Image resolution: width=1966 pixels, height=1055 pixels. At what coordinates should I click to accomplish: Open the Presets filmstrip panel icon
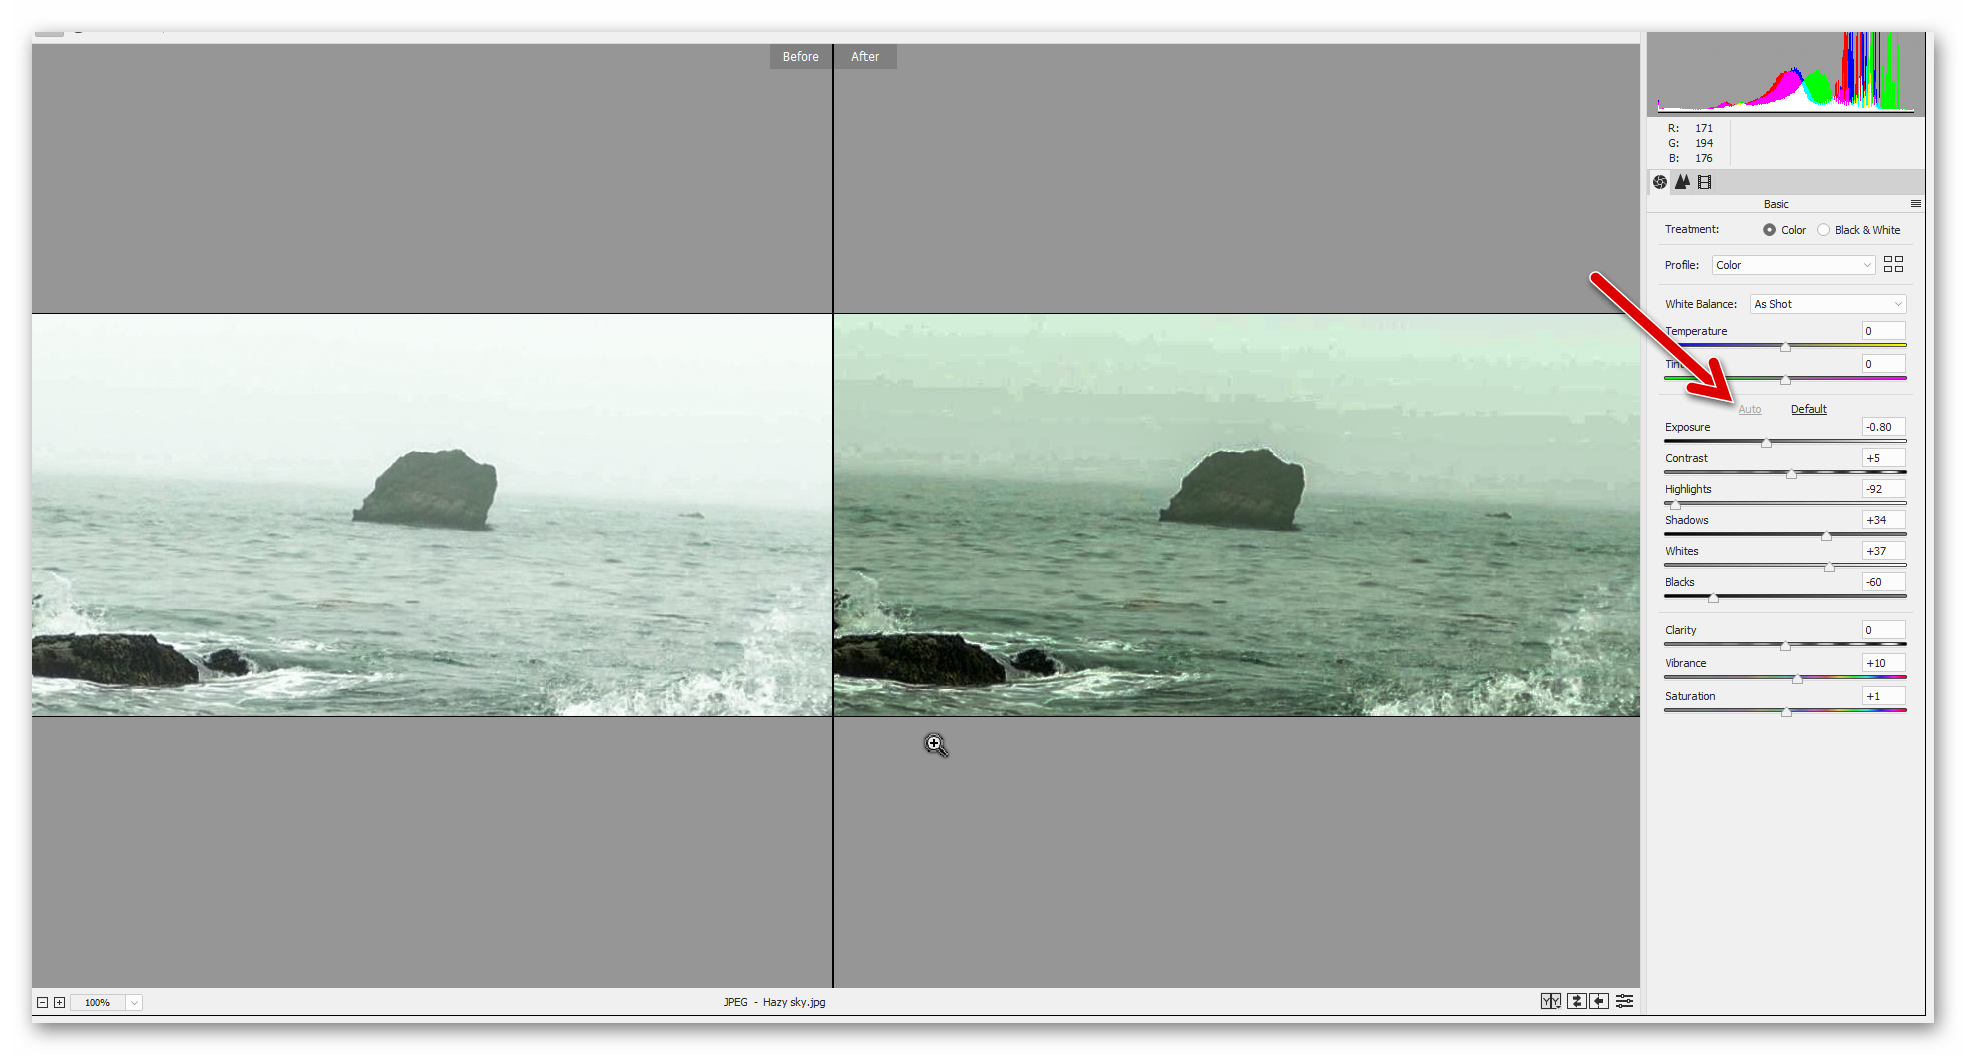pyautogui.click(x=1704, y=182)
